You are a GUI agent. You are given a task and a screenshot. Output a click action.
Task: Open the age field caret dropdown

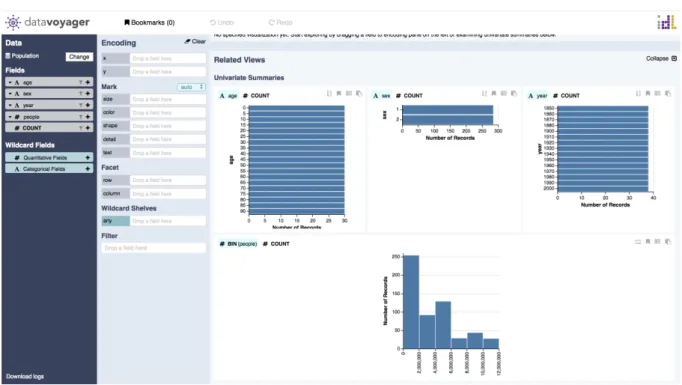10,82
